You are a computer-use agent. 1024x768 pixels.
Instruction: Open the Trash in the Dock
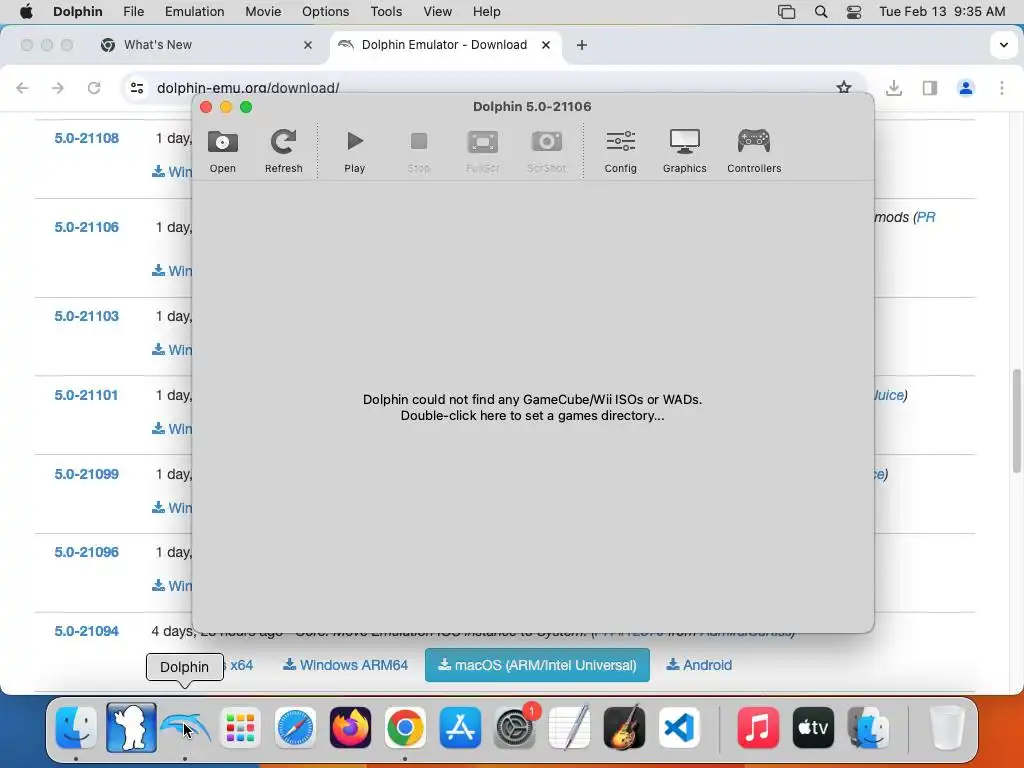tap(947, 728)
